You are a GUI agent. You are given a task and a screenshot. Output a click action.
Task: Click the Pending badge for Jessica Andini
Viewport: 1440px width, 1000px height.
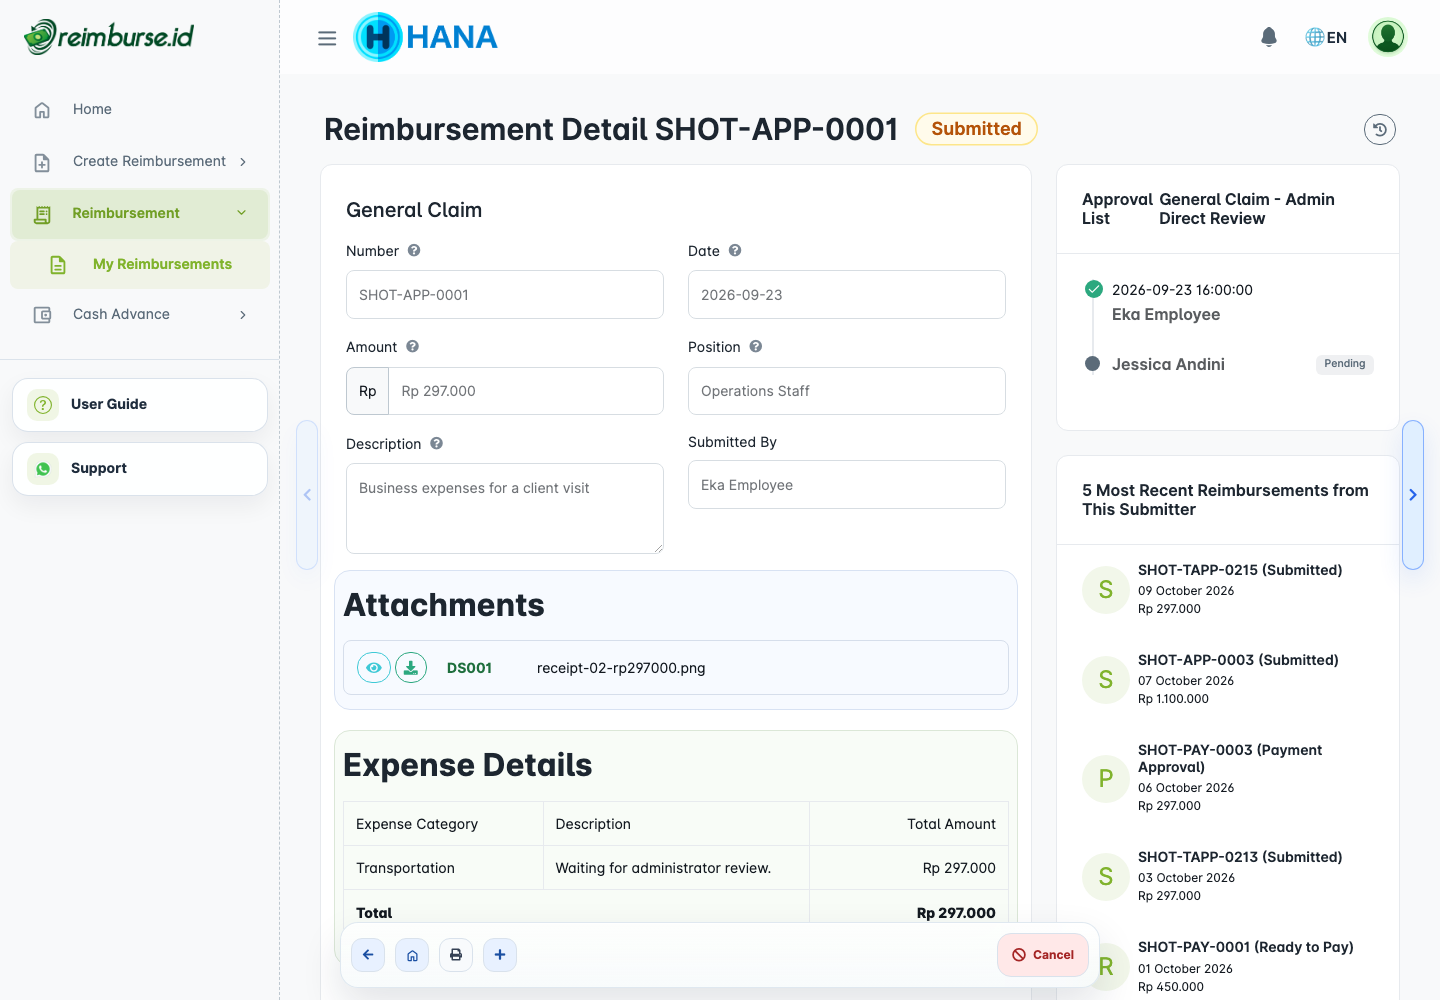pos(1345,364)
